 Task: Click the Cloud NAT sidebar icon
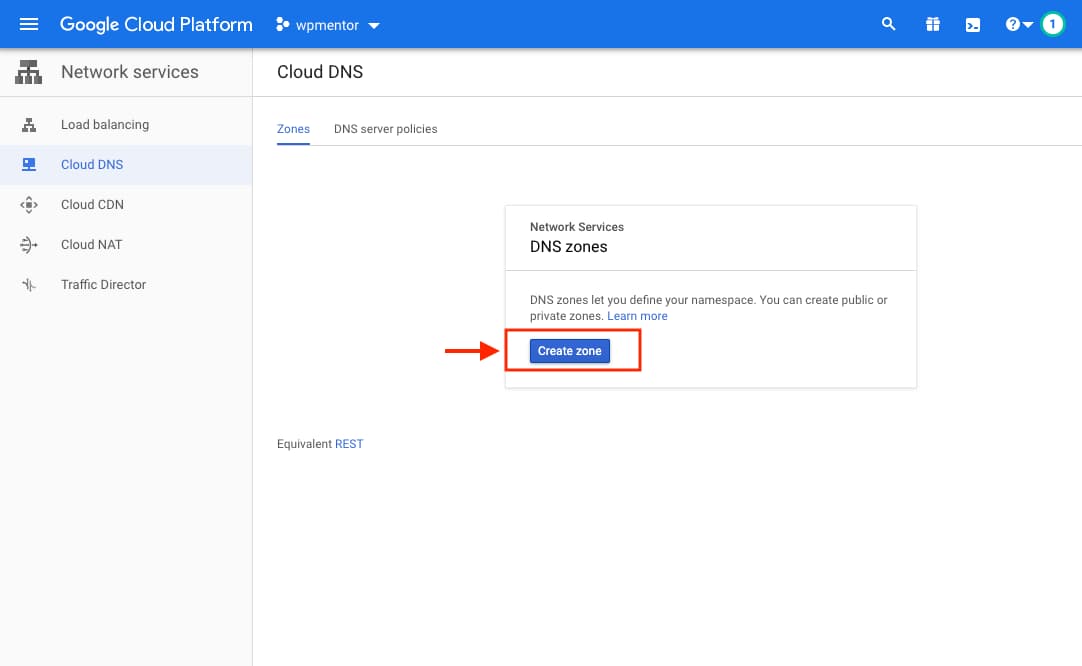[x=29, y=245]
